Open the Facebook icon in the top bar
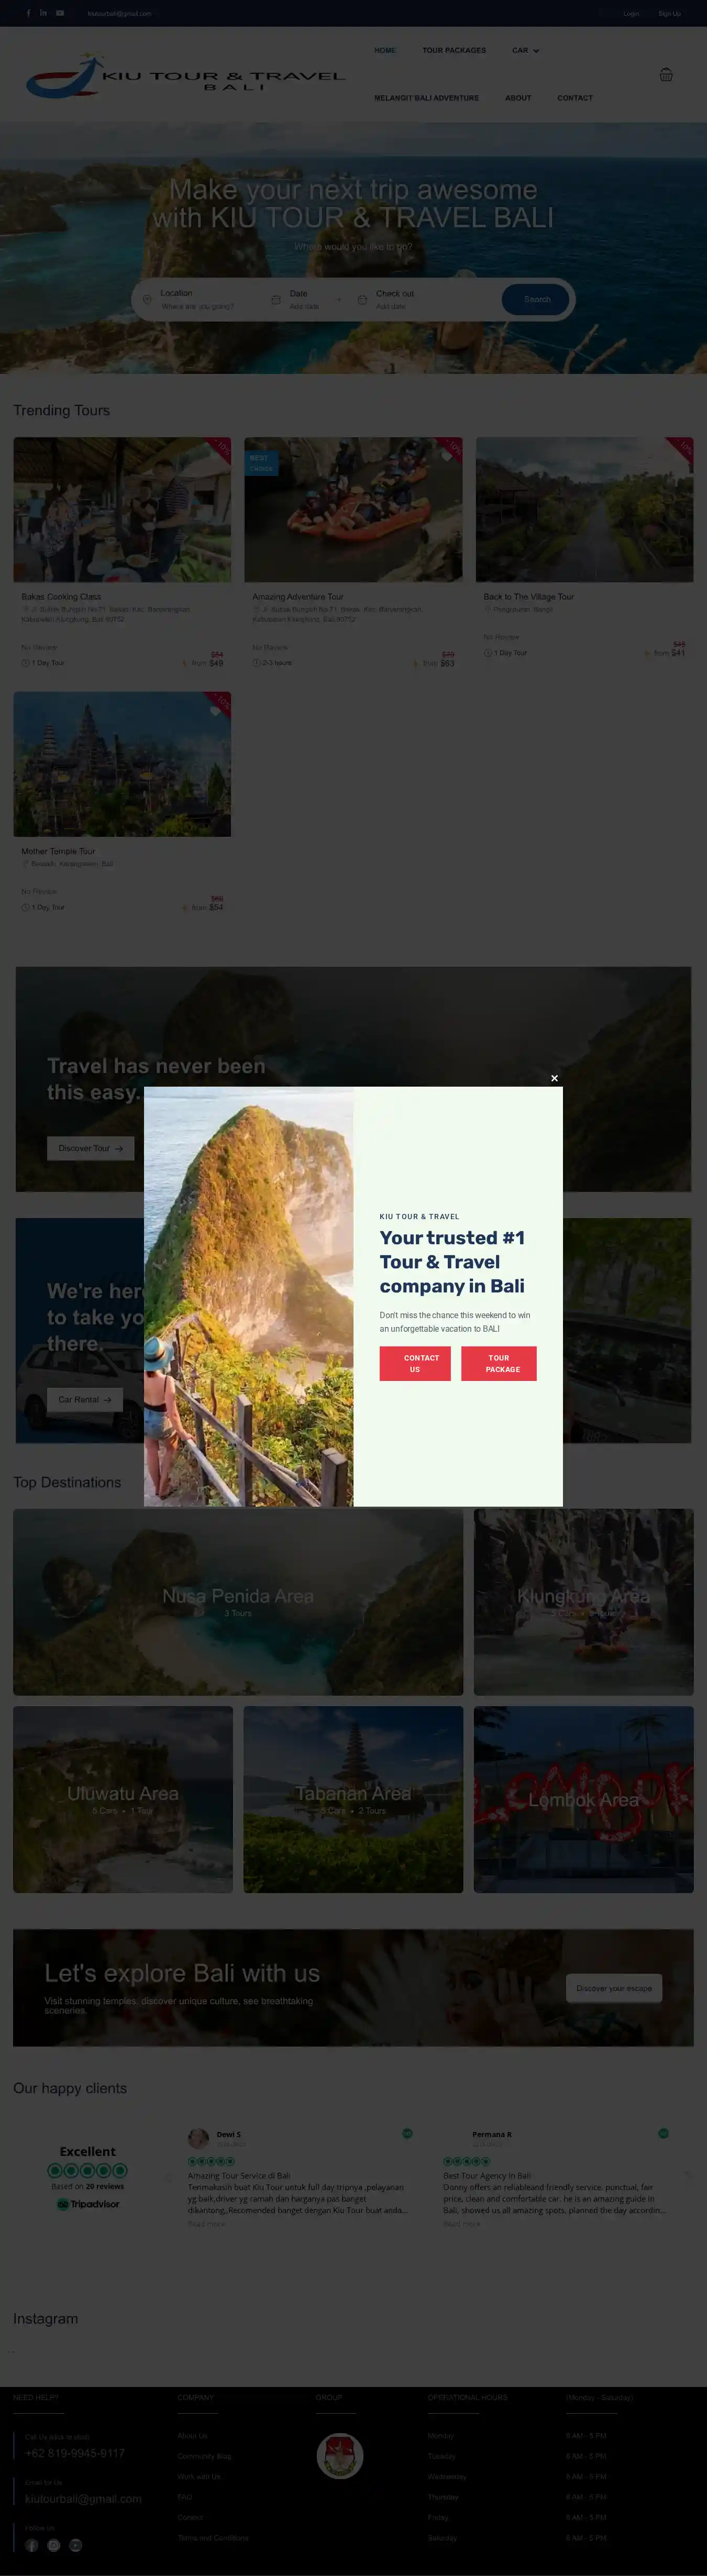Screen dimensions: 707x2576 point(28,13)
